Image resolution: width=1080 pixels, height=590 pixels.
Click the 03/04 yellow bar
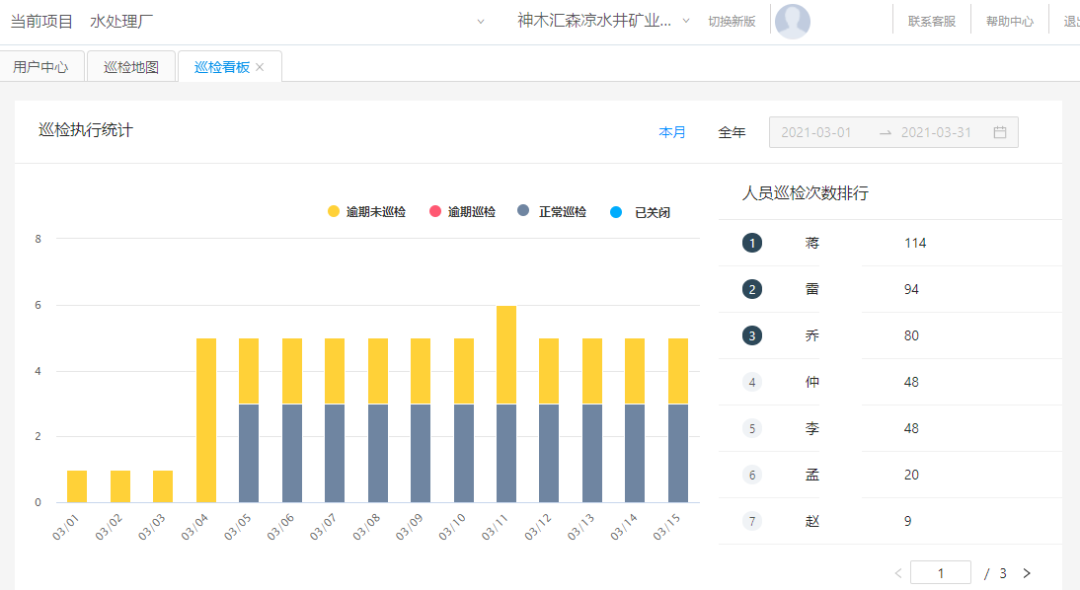206,420
